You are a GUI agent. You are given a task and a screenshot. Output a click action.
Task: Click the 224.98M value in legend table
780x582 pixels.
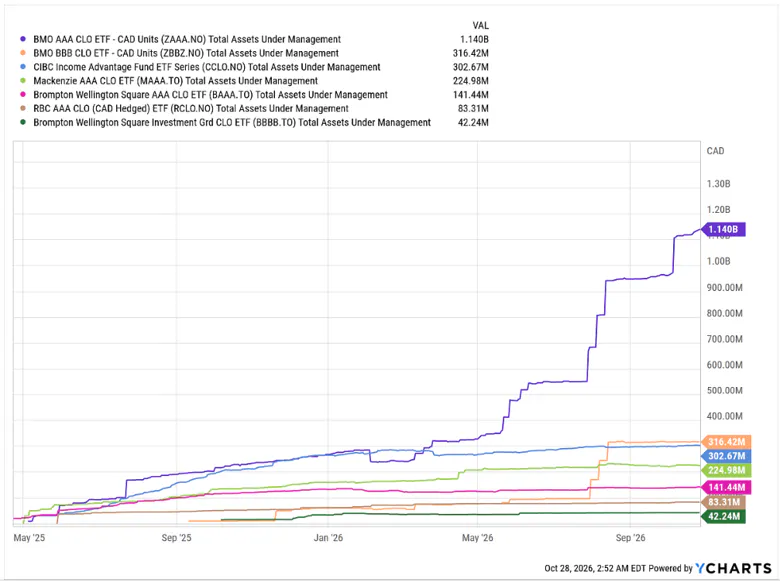tap(471, 81)
